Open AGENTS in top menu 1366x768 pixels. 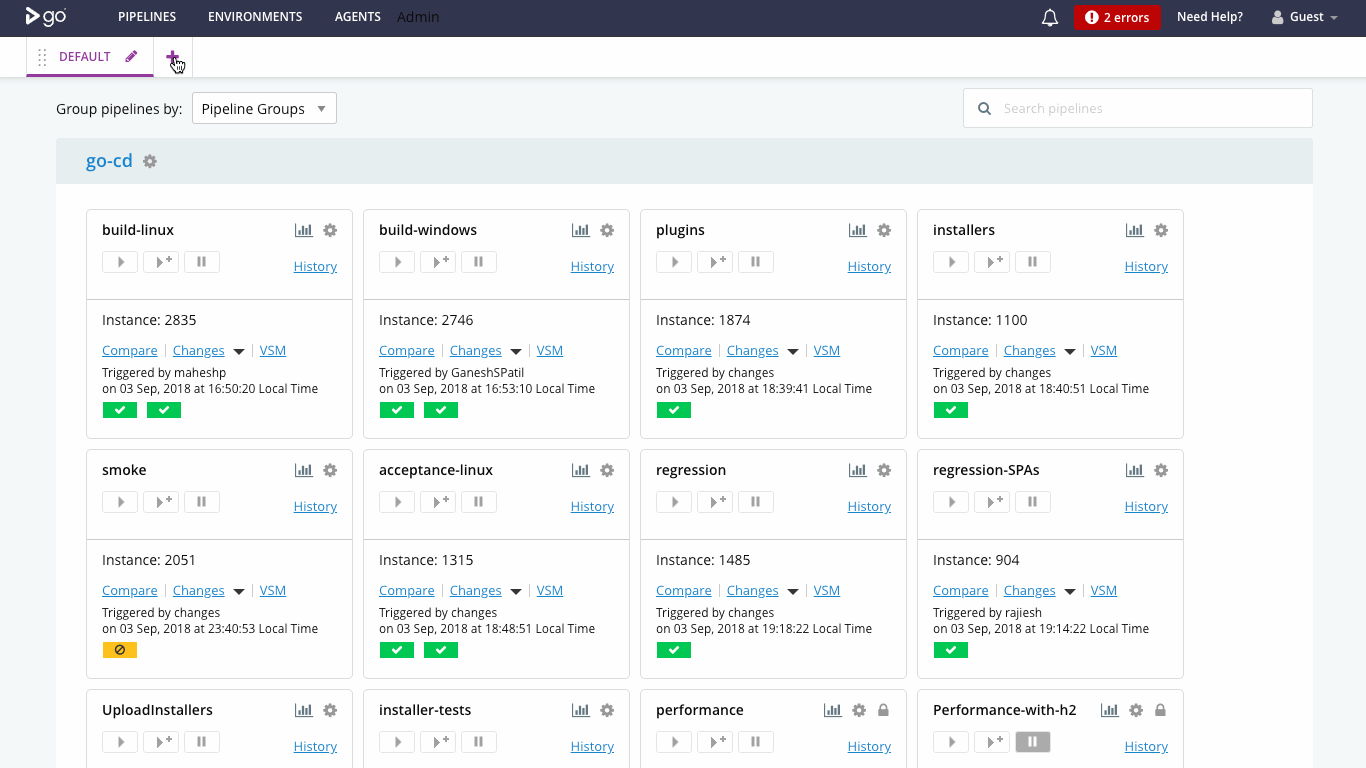357,17
